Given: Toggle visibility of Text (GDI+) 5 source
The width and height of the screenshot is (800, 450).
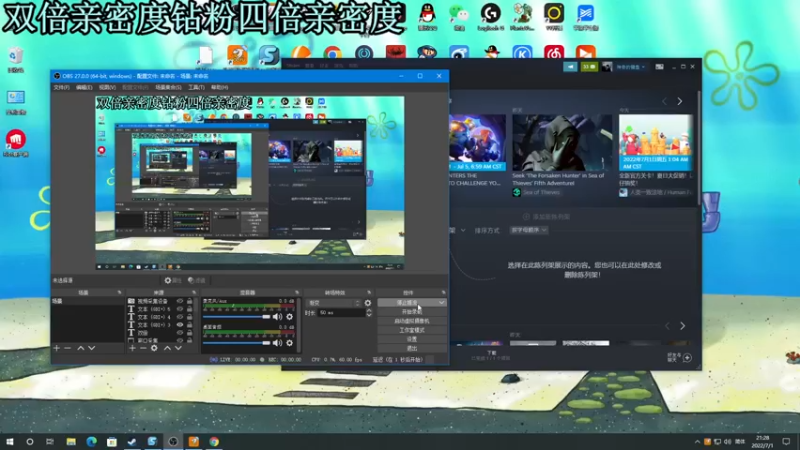Looking at the screenshot, I should pos(180,309).
